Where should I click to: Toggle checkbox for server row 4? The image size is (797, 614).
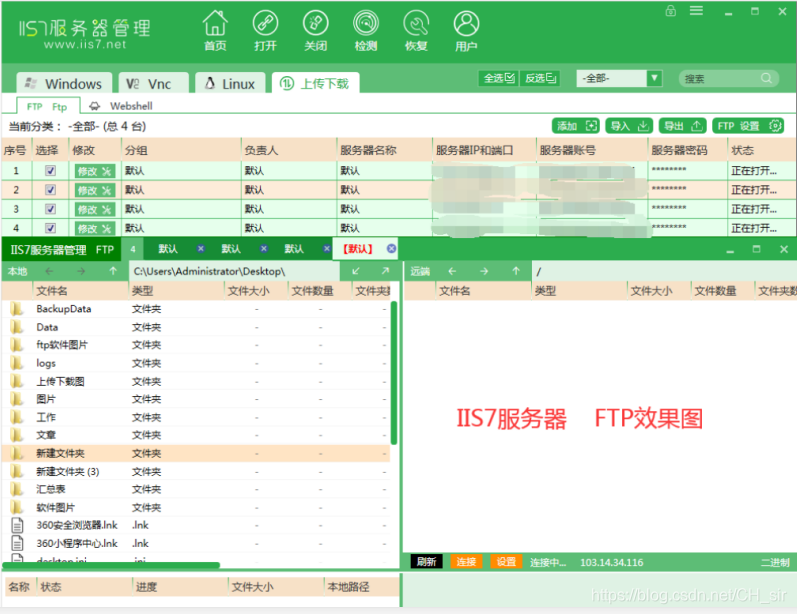point(50,228)
